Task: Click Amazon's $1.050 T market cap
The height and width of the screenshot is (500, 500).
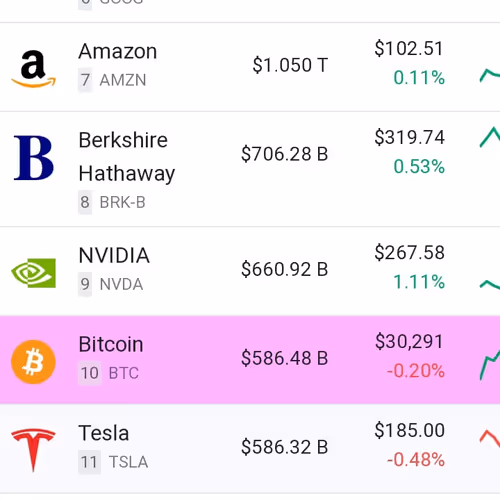Action: point(290,65)
